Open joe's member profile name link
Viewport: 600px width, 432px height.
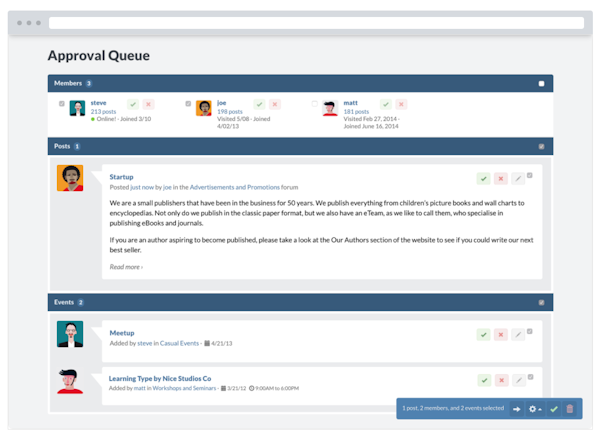(222, 103)
